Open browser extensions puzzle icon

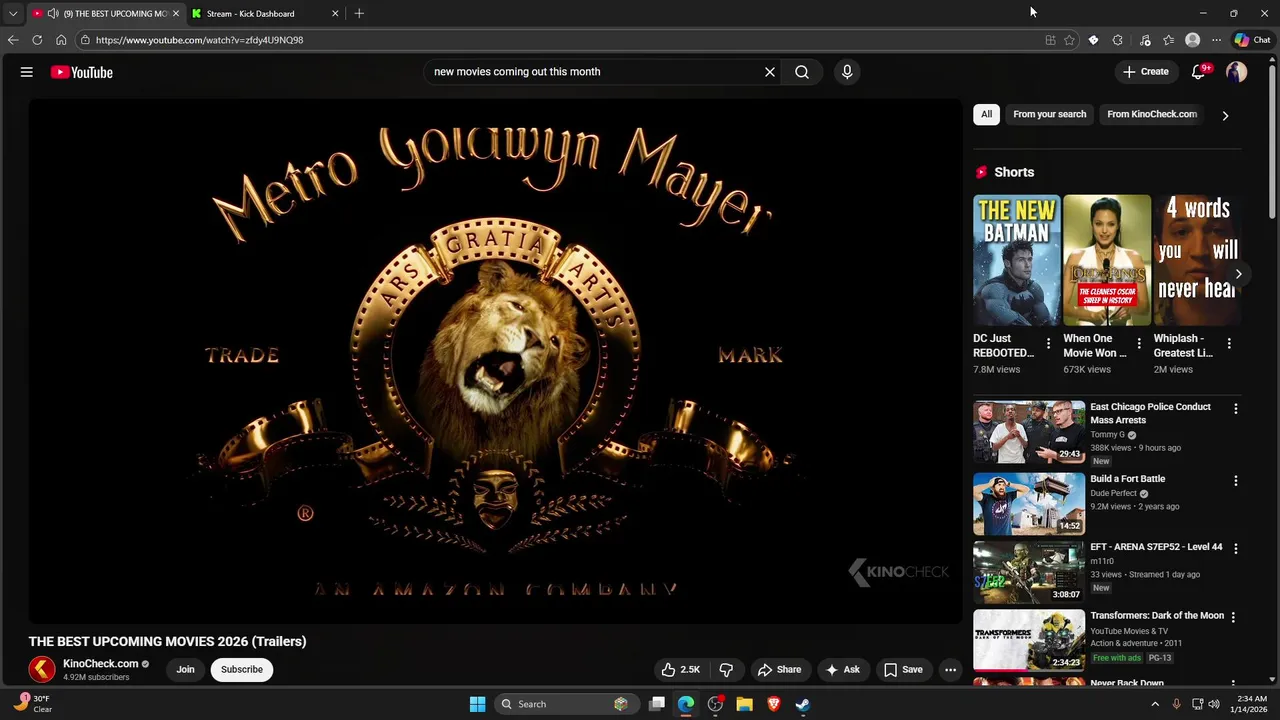tap(1118, 40)
